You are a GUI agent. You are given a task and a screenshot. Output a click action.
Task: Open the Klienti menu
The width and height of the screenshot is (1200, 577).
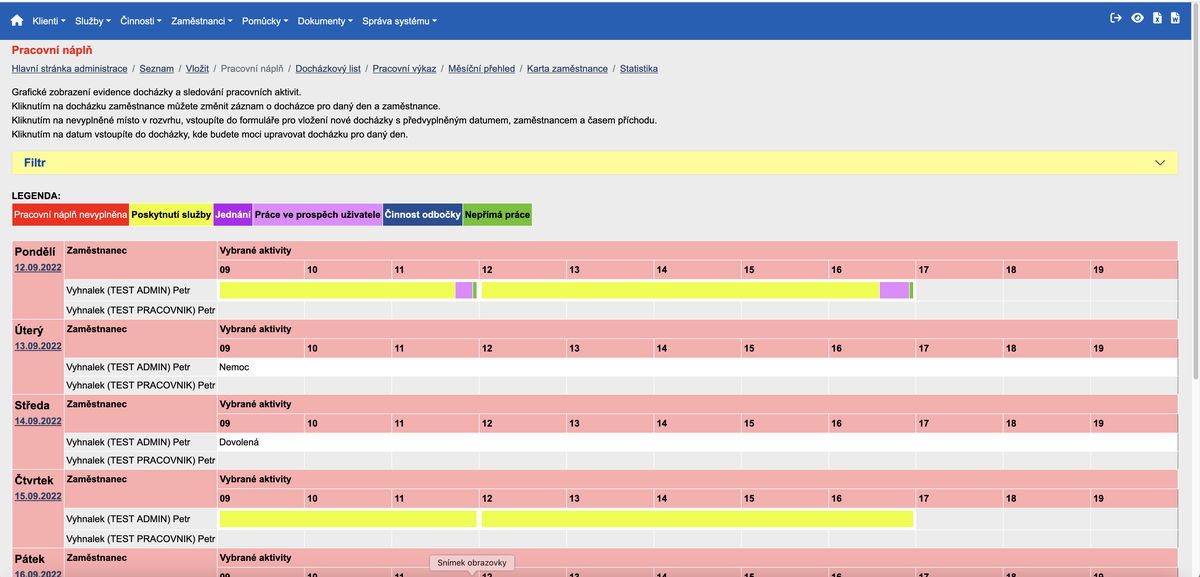(46, 19)
